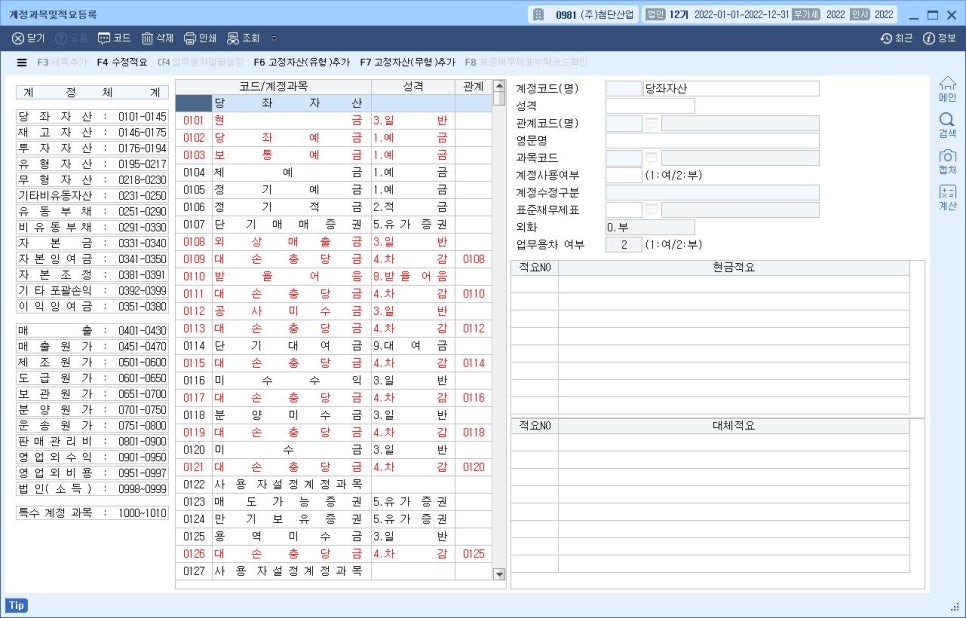The image size is (966, 618).
Task: Select 재고자산 : 0146-0175 category
Action: point(92,132)
